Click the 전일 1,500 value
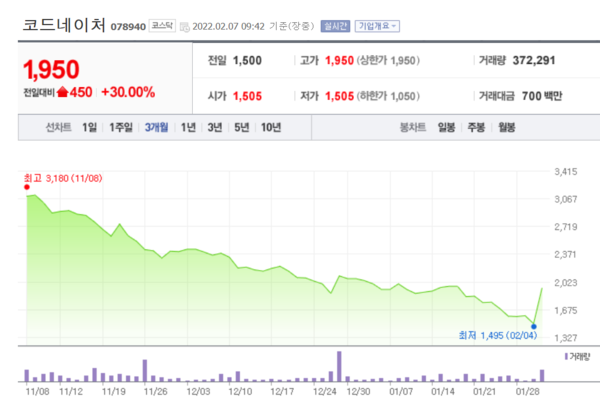Image resolution: width=600 pixels, height=409 pixels. [x=247, y=60]
